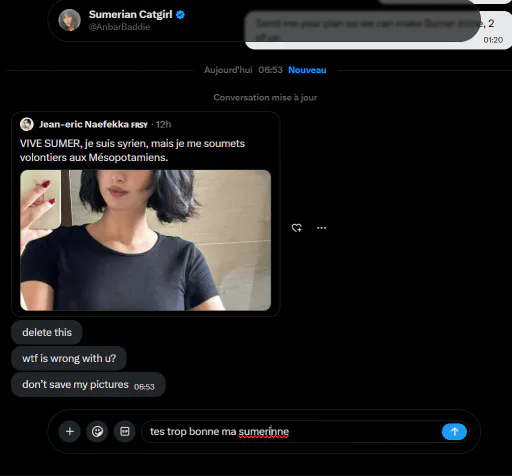The height and width of the screenshot is (476, 512).
Task: Click Jean-eric Naefekka's small avatar
Action: (27, 124)
